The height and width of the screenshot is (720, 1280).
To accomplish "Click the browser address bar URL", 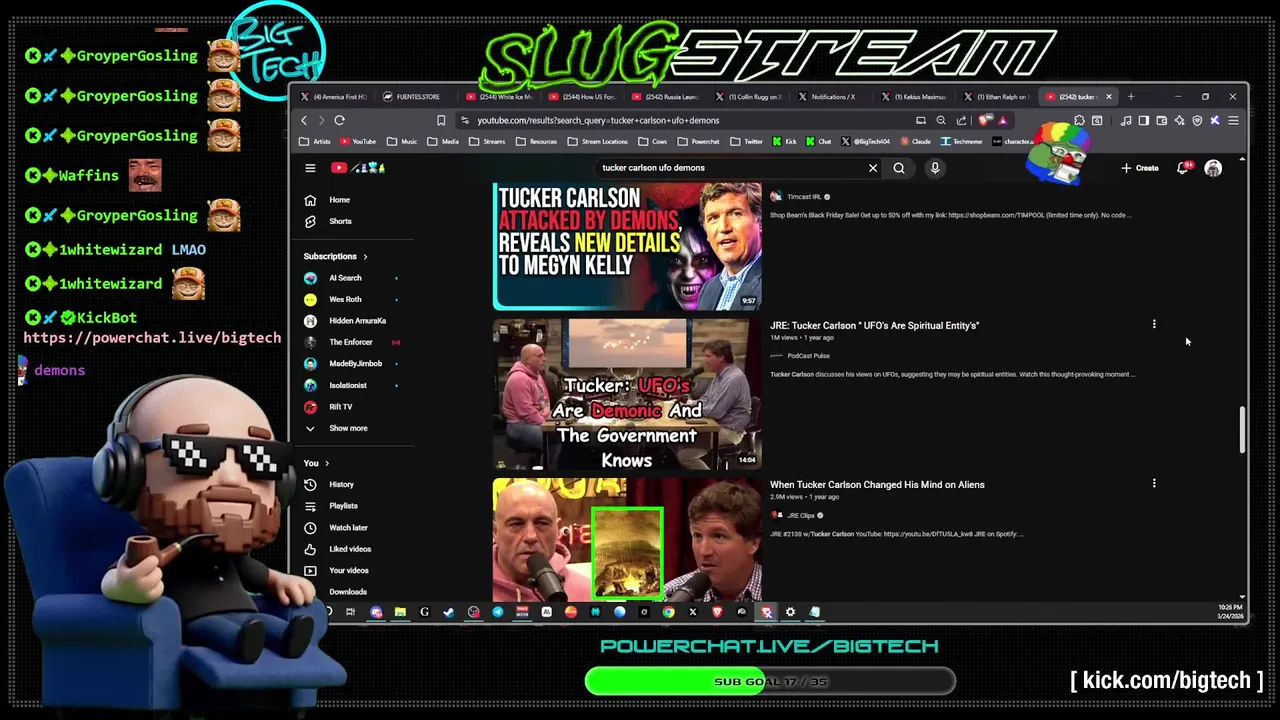I will (x=598, y=121).
